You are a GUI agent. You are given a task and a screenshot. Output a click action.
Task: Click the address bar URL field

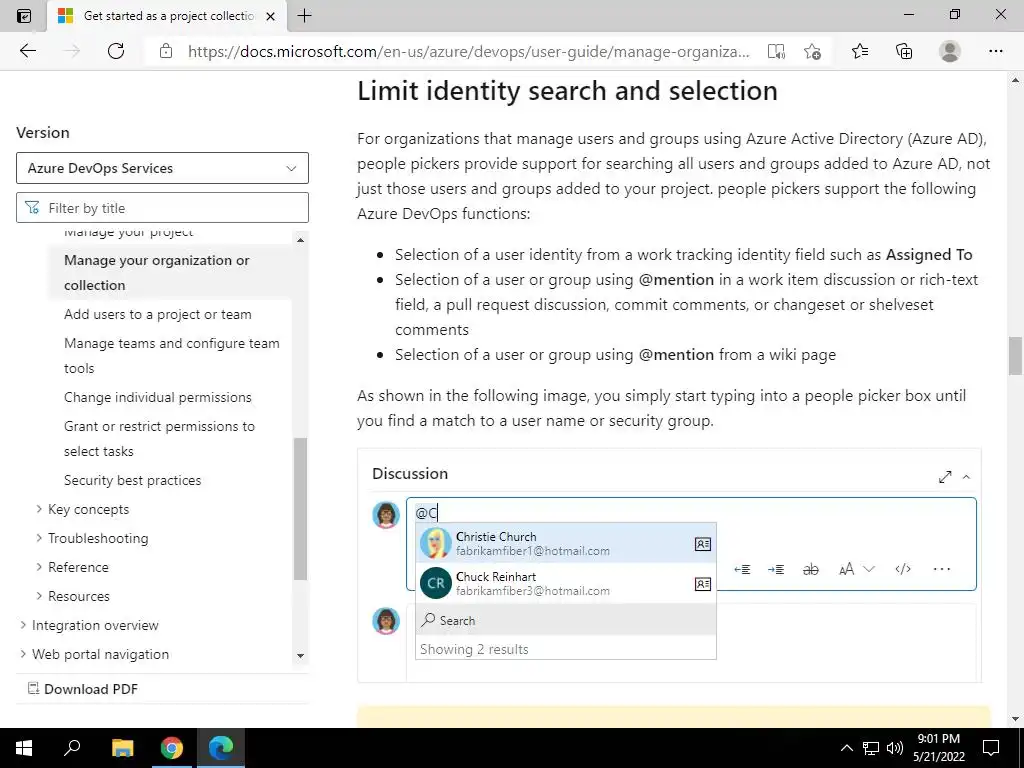468,52
